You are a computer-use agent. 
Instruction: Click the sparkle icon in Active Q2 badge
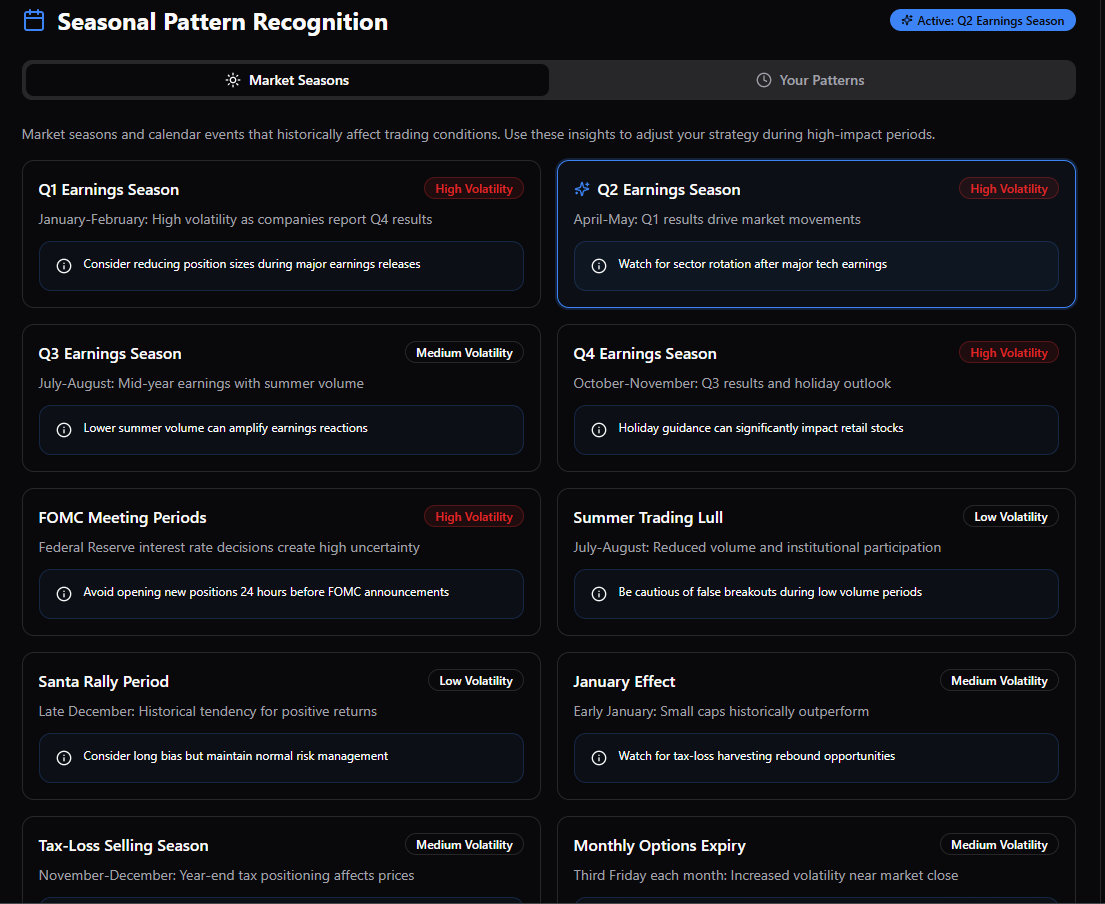pos(907,20)
